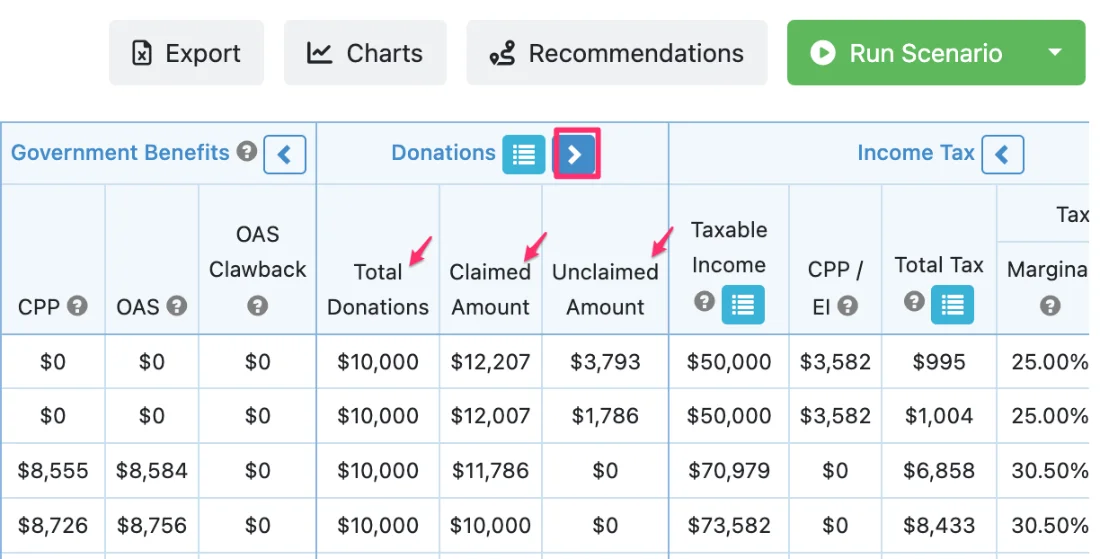The width and height of the screenshot is (1100, 559).
Task: Click the Government Benefits header title
Action: 120,153
